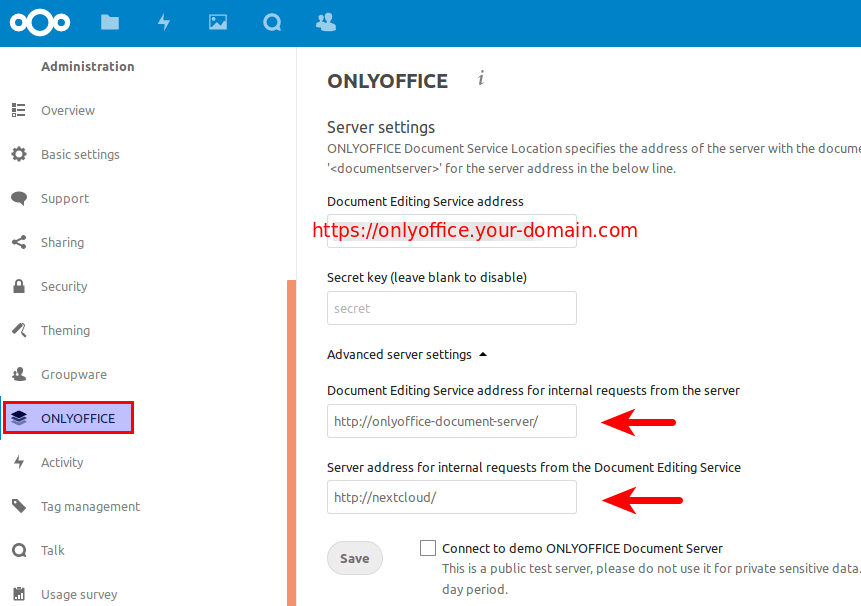The image size is (861, 606).
Task: Click the Secret key input field
Action: [452, 308]
